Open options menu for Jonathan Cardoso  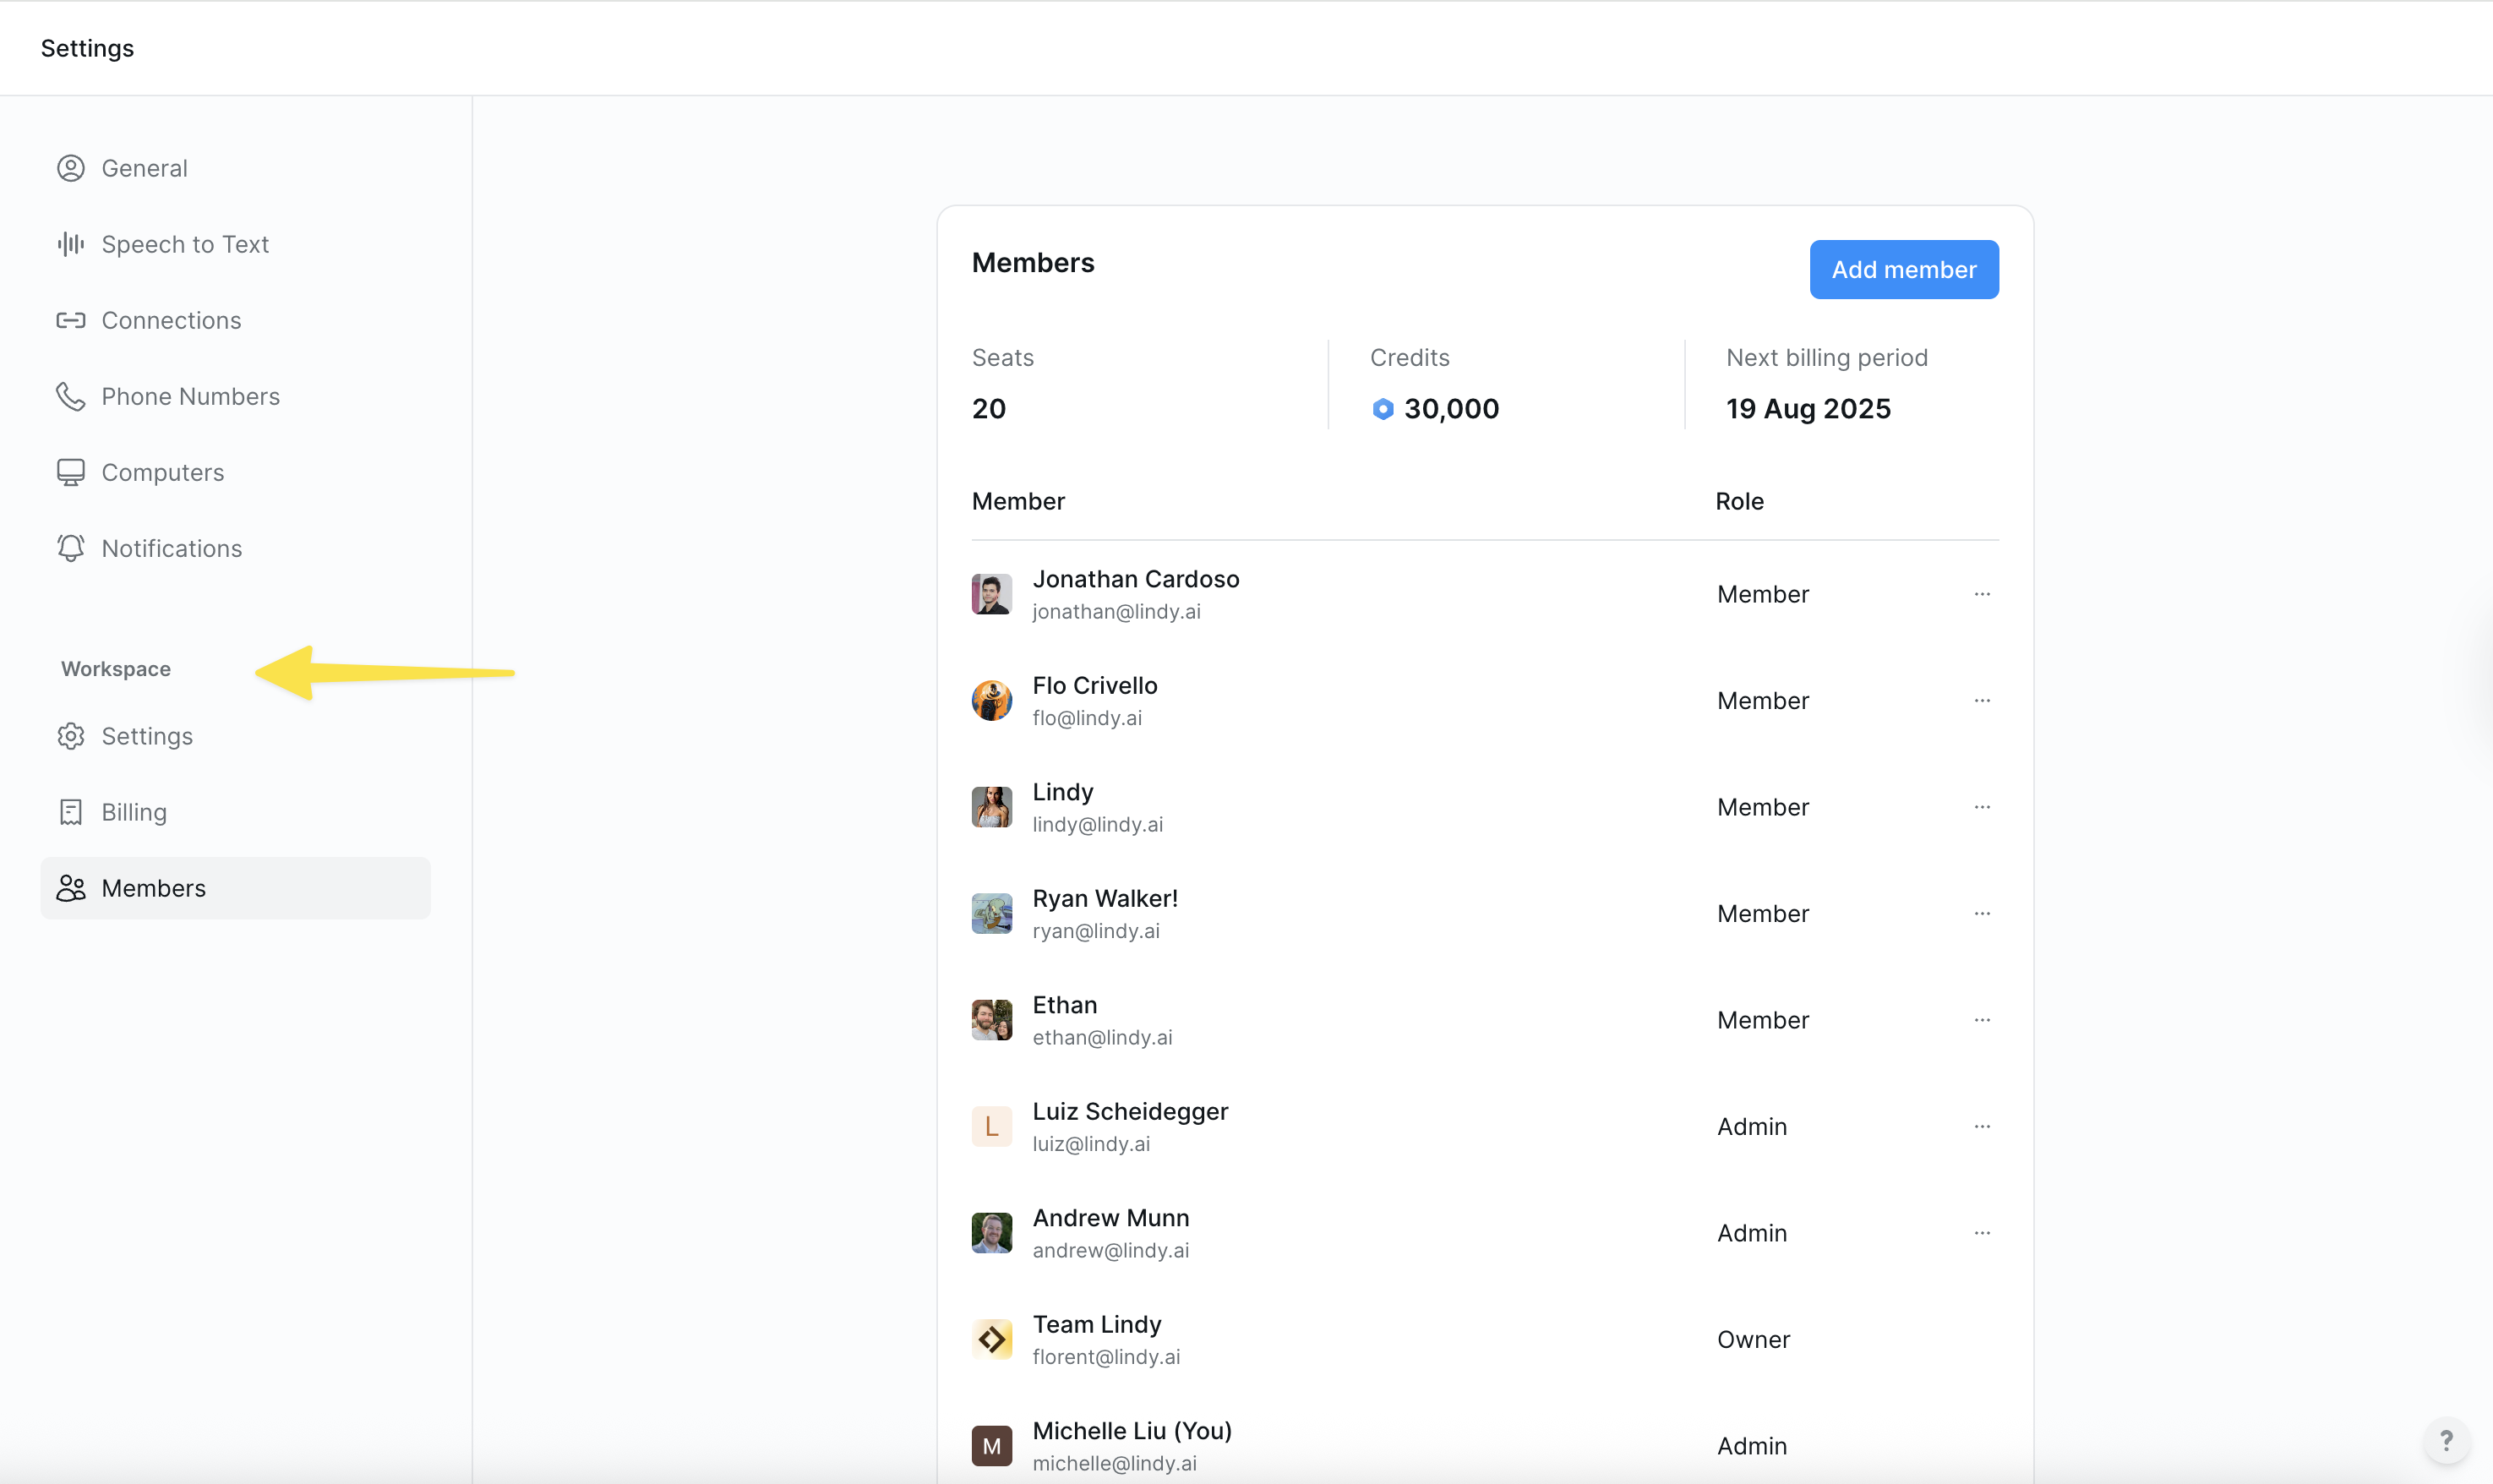[1983, 593]
